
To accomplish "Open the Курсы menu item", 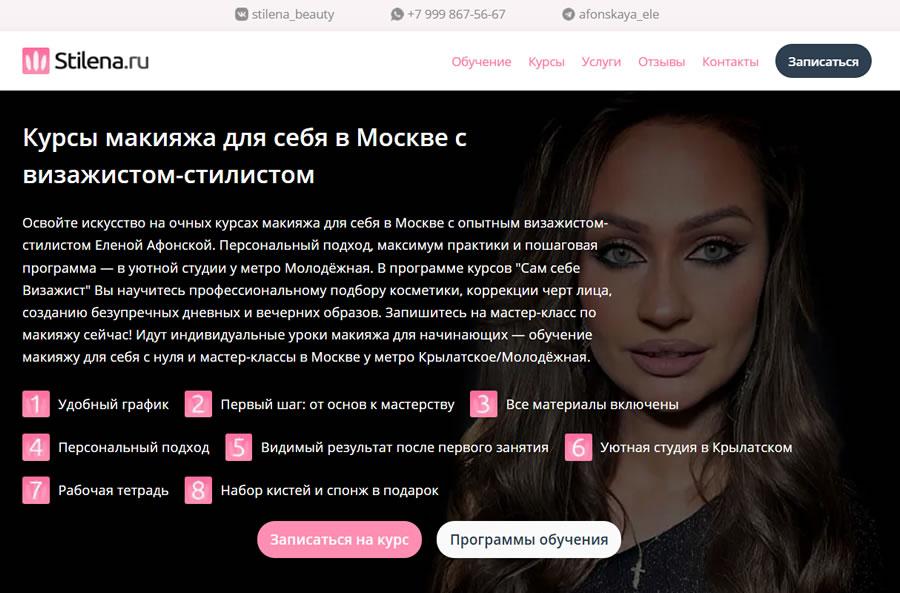I will tap(546, 61).
